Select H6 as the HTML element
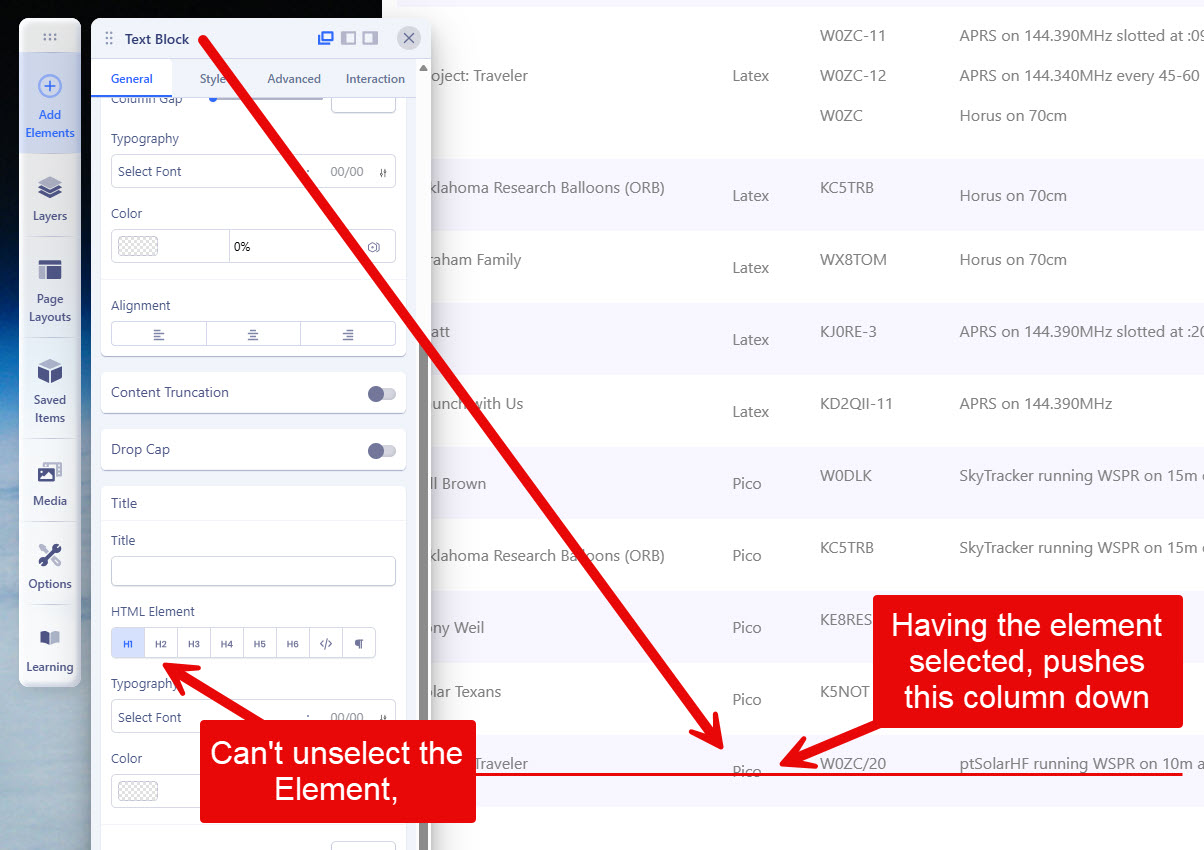This screenshot has height=850, width=1204. tap(293, 644)
